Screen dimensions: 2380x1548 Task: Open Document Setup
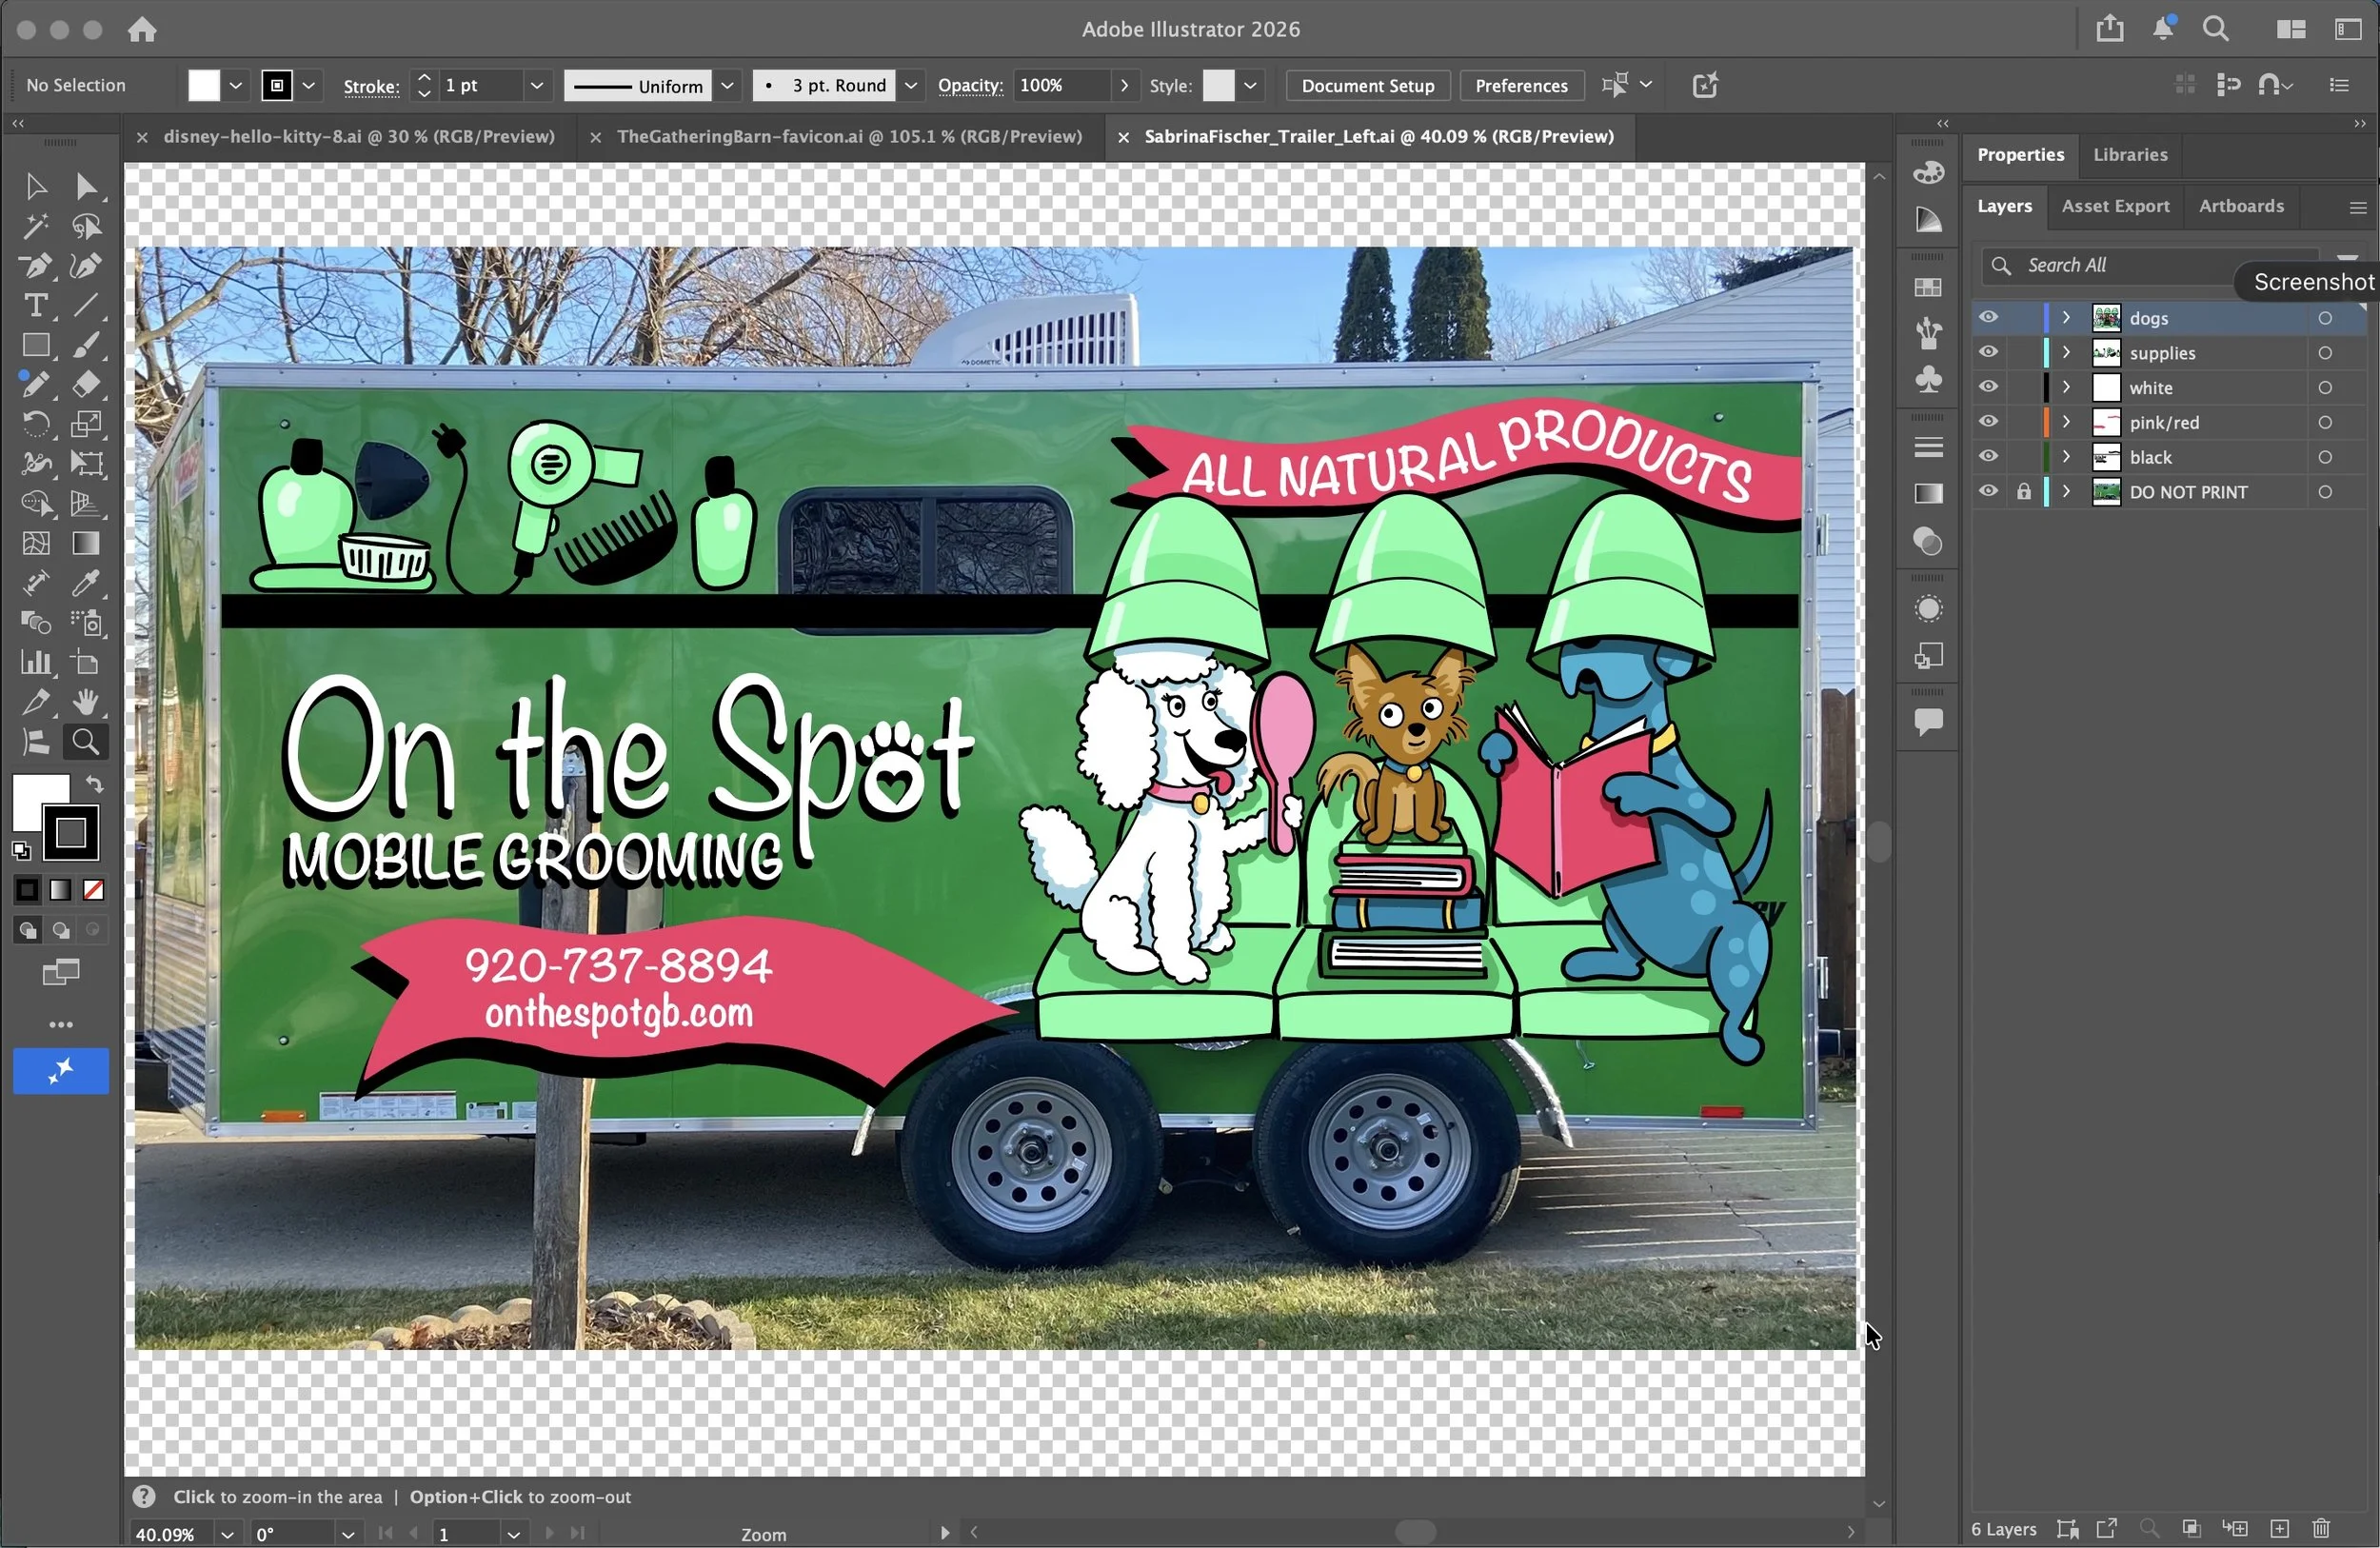click(x=1367, y=86)
